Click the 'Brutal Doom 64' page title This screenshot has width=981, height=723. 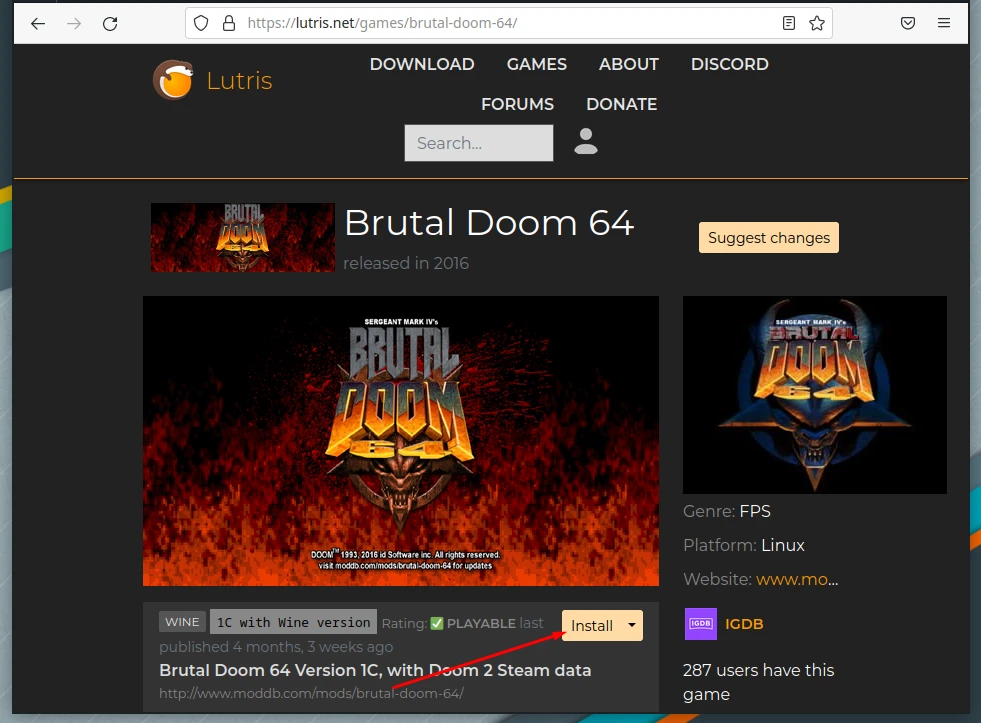point(489,223)
